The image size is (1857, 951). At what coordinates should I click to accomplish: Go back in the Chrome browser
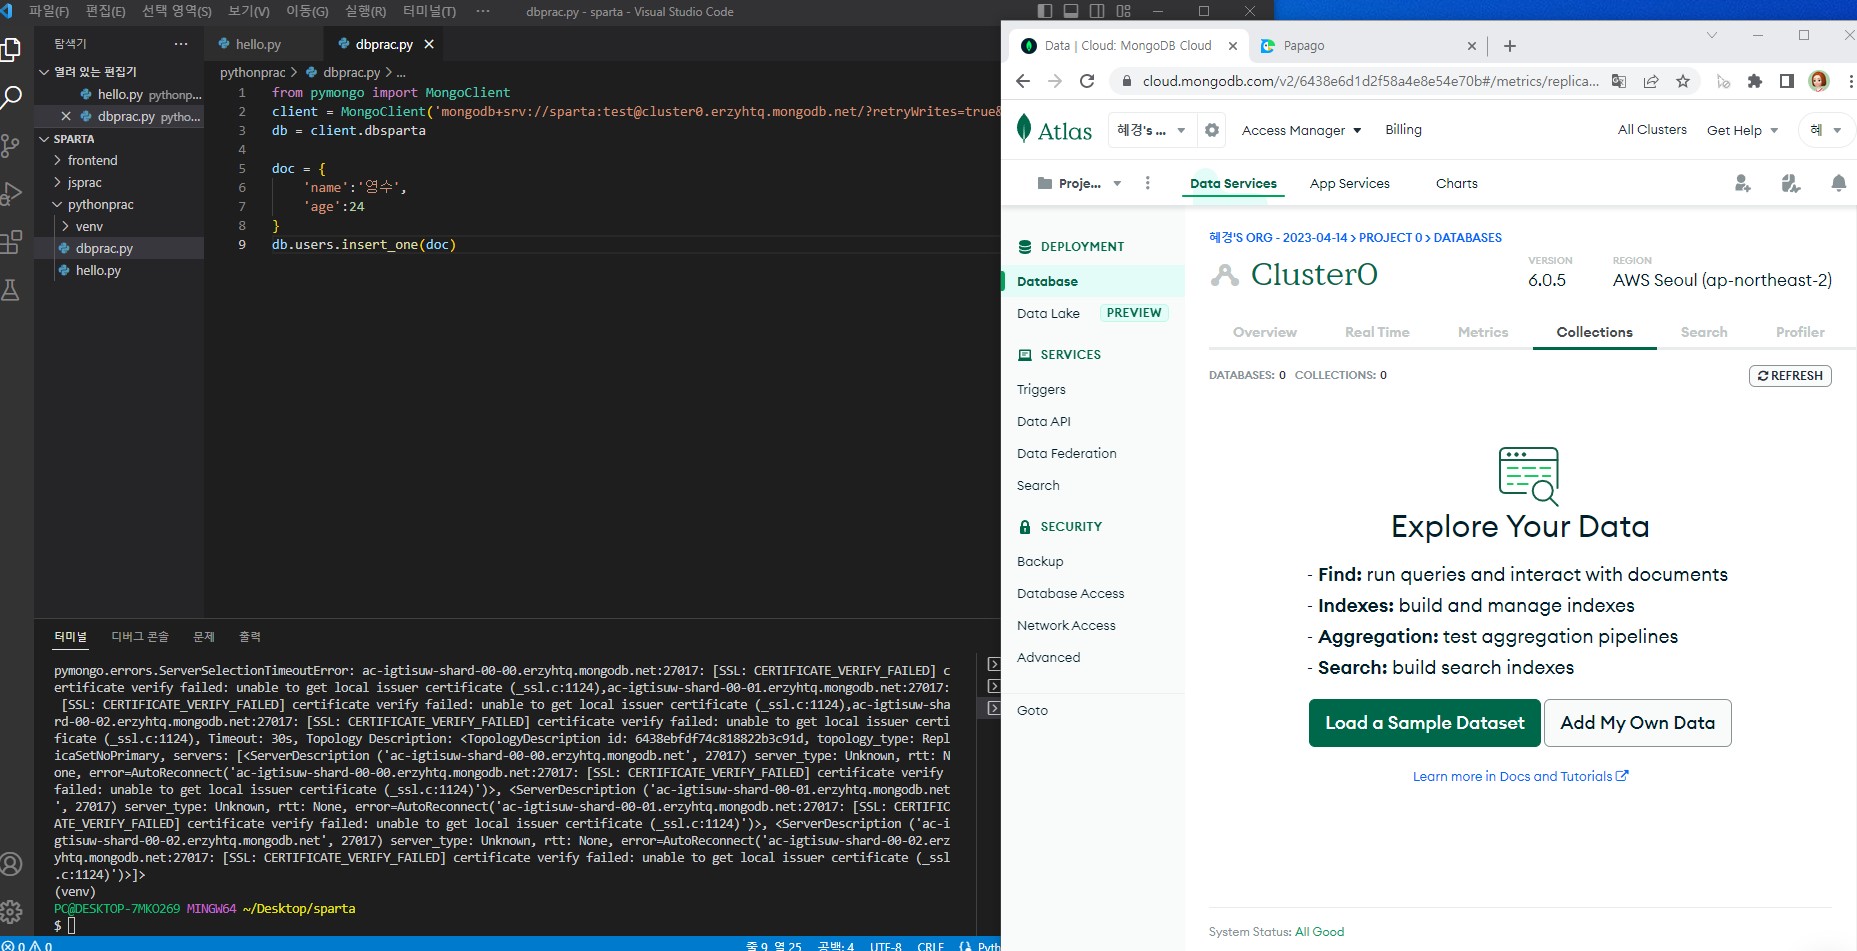(1022, 81)
